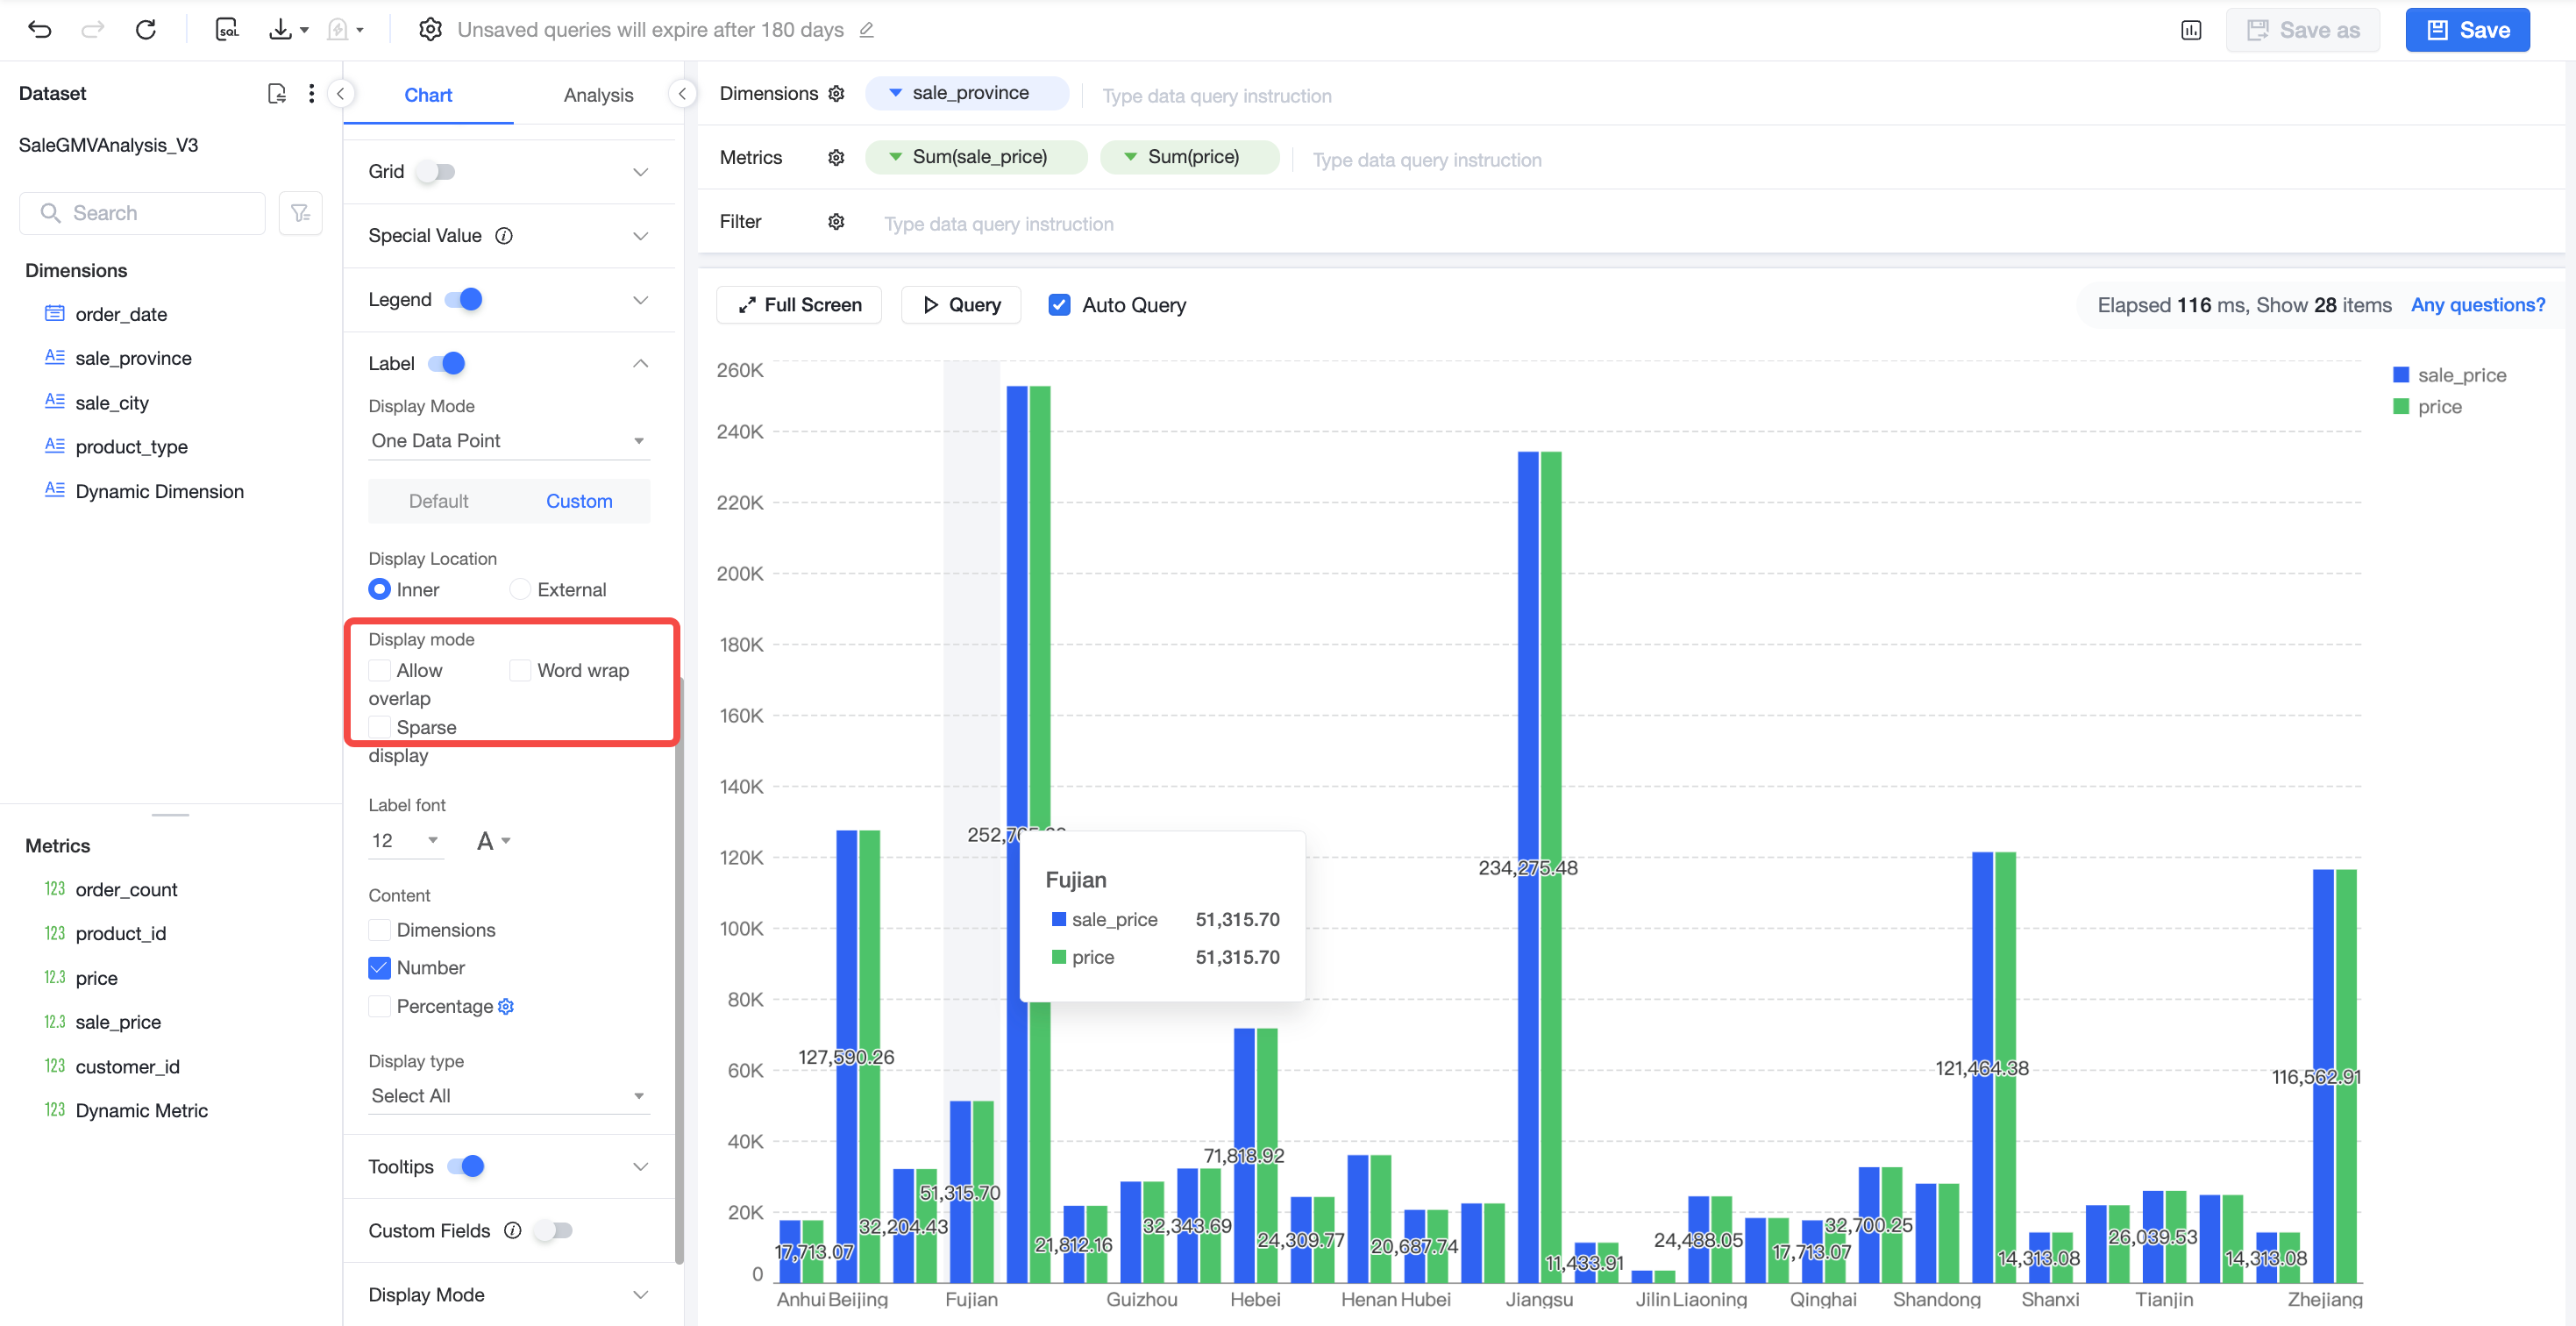Open the Select All display type dropdown
Image resolution: width=2576 pixels, height=1326 pixels.
509,1096
